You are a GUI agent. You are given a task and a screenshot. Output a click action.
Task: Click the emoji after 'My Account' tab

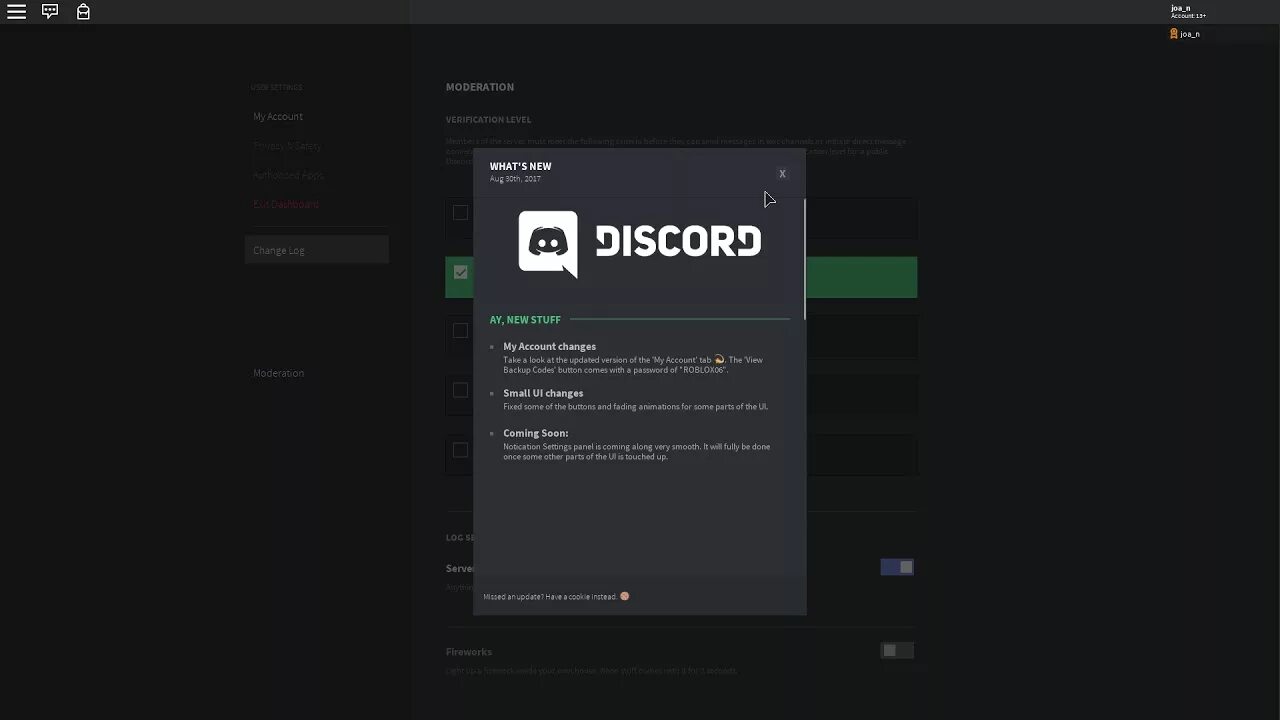tap(719, 360)
